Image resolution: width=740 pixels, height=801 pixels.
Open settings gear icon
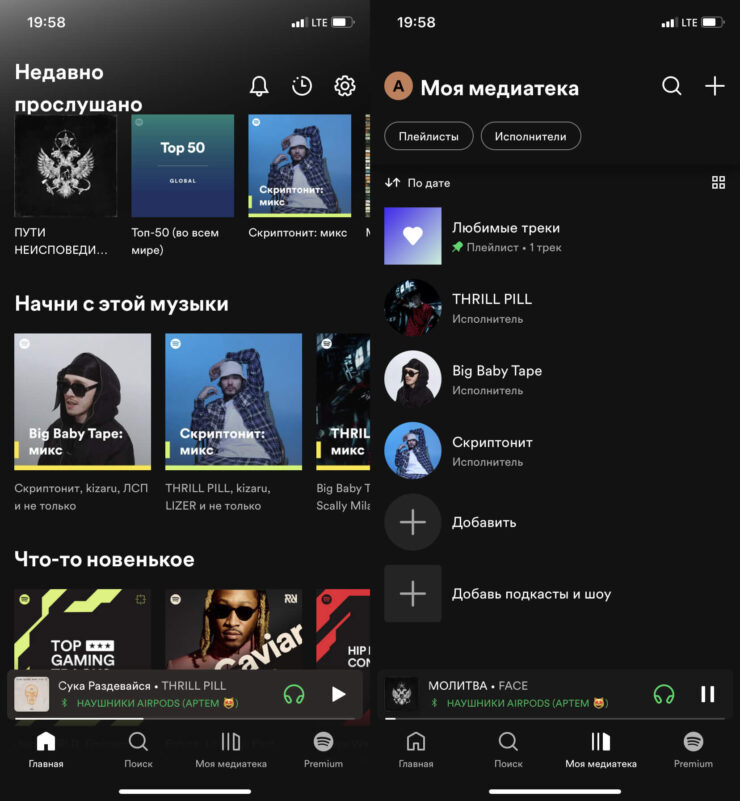(x=345, y=86)
